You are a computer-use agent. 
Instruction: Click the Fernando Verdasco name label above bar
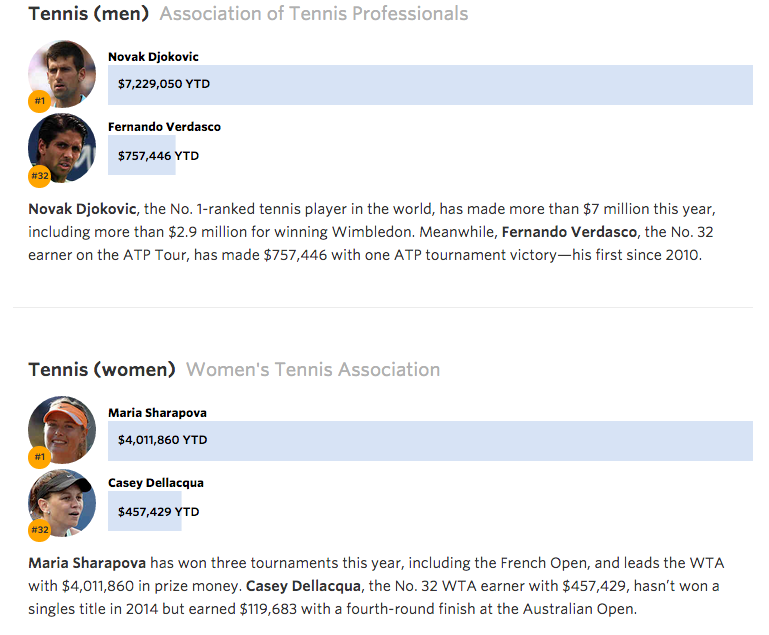click(164, 127)
